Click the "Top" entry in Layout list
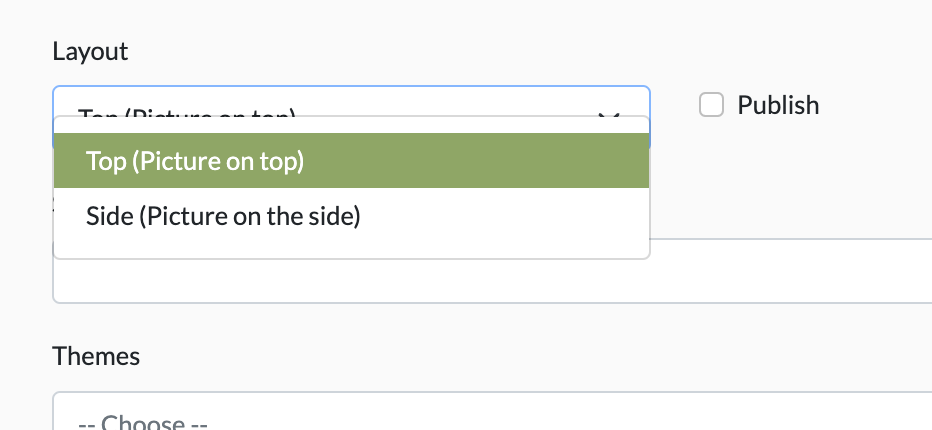Screen dimensions: 932x430 195,161
